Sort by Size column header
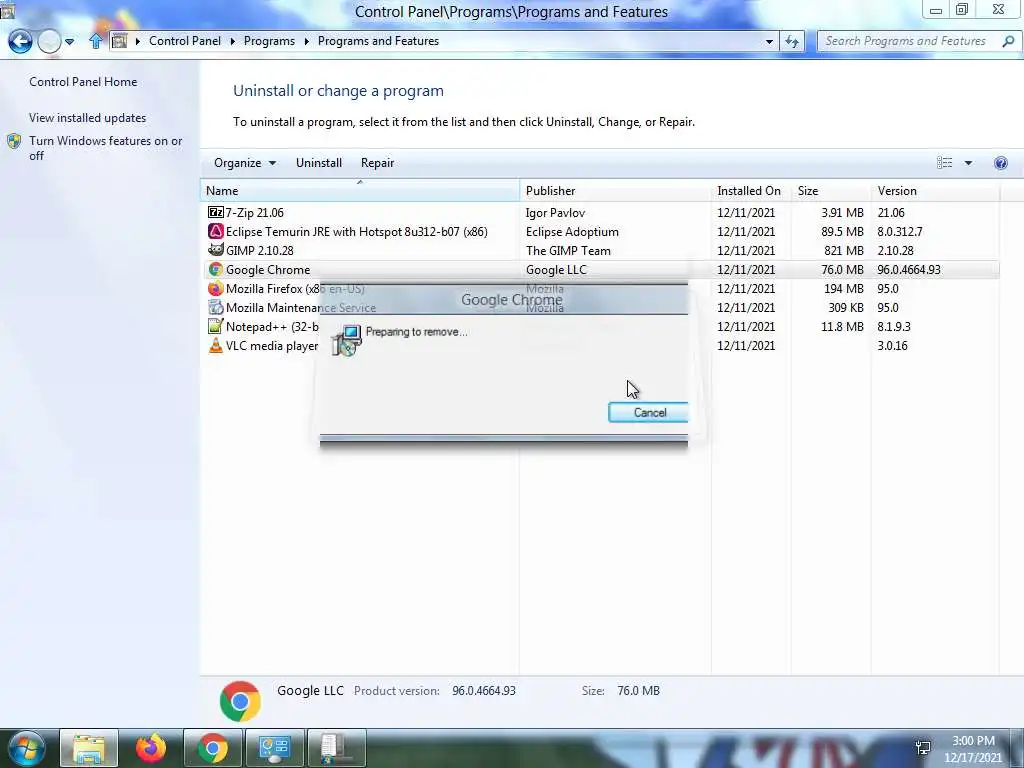This screenshot has width=1024, height=768. click(831, 191)
